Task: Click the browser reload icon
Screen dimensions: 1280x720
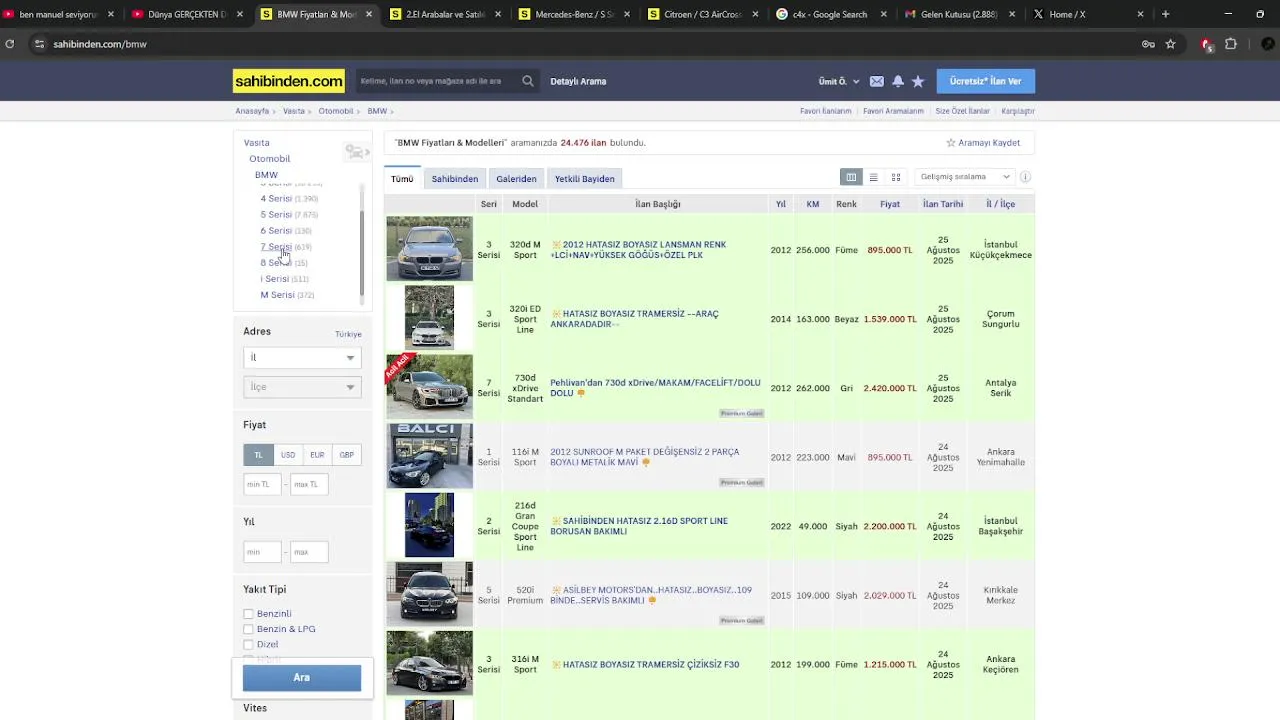Action: [10, 44]
